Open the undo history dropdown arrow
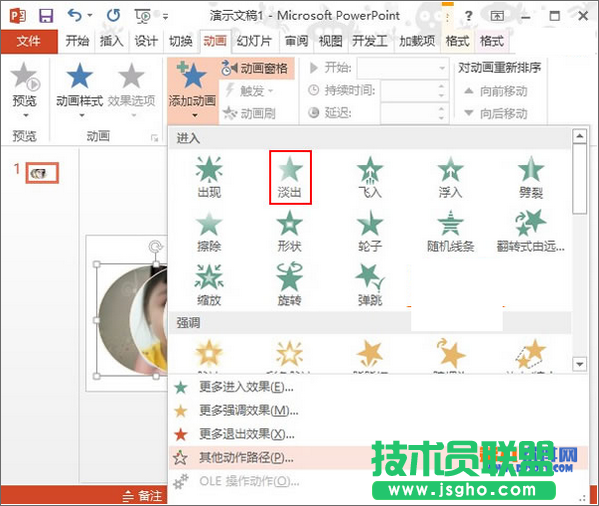Viewport: 599px width, 506px height. pos(90,15)
